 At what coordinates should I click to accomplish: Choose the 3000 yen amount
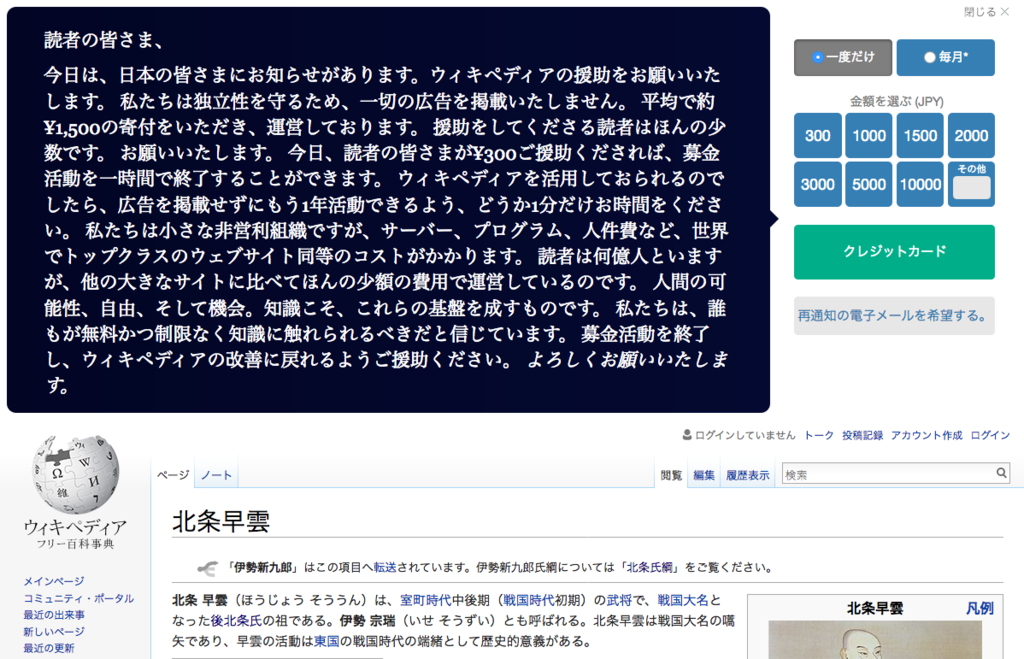[x=818, y=184]
